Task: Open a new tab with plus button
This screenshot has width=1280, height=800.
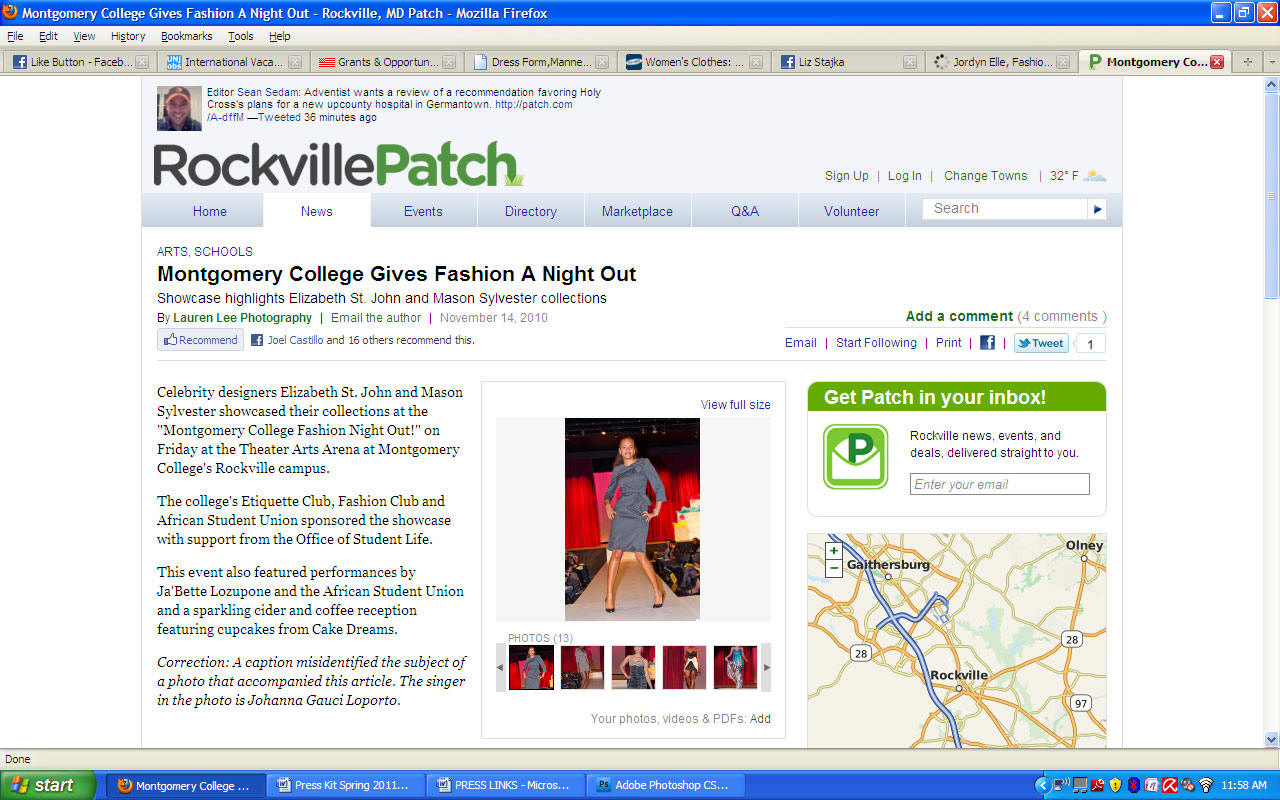Action: coord(1247,62)
